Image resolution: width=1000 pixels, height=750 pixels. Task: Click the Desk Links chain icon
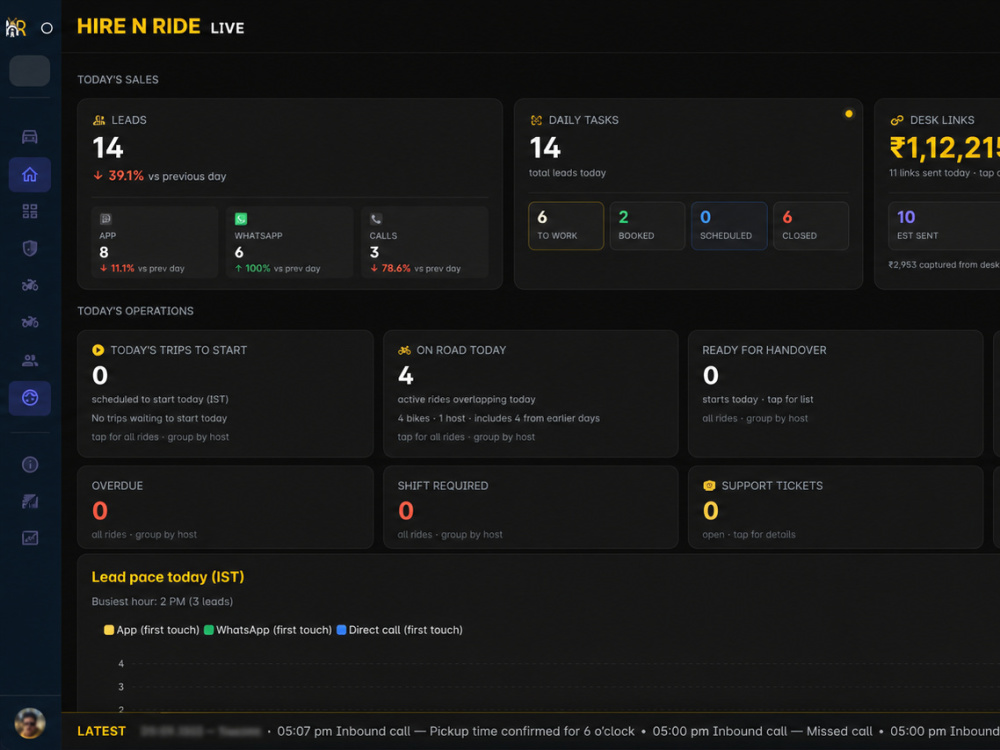click(x=897, y=120)
